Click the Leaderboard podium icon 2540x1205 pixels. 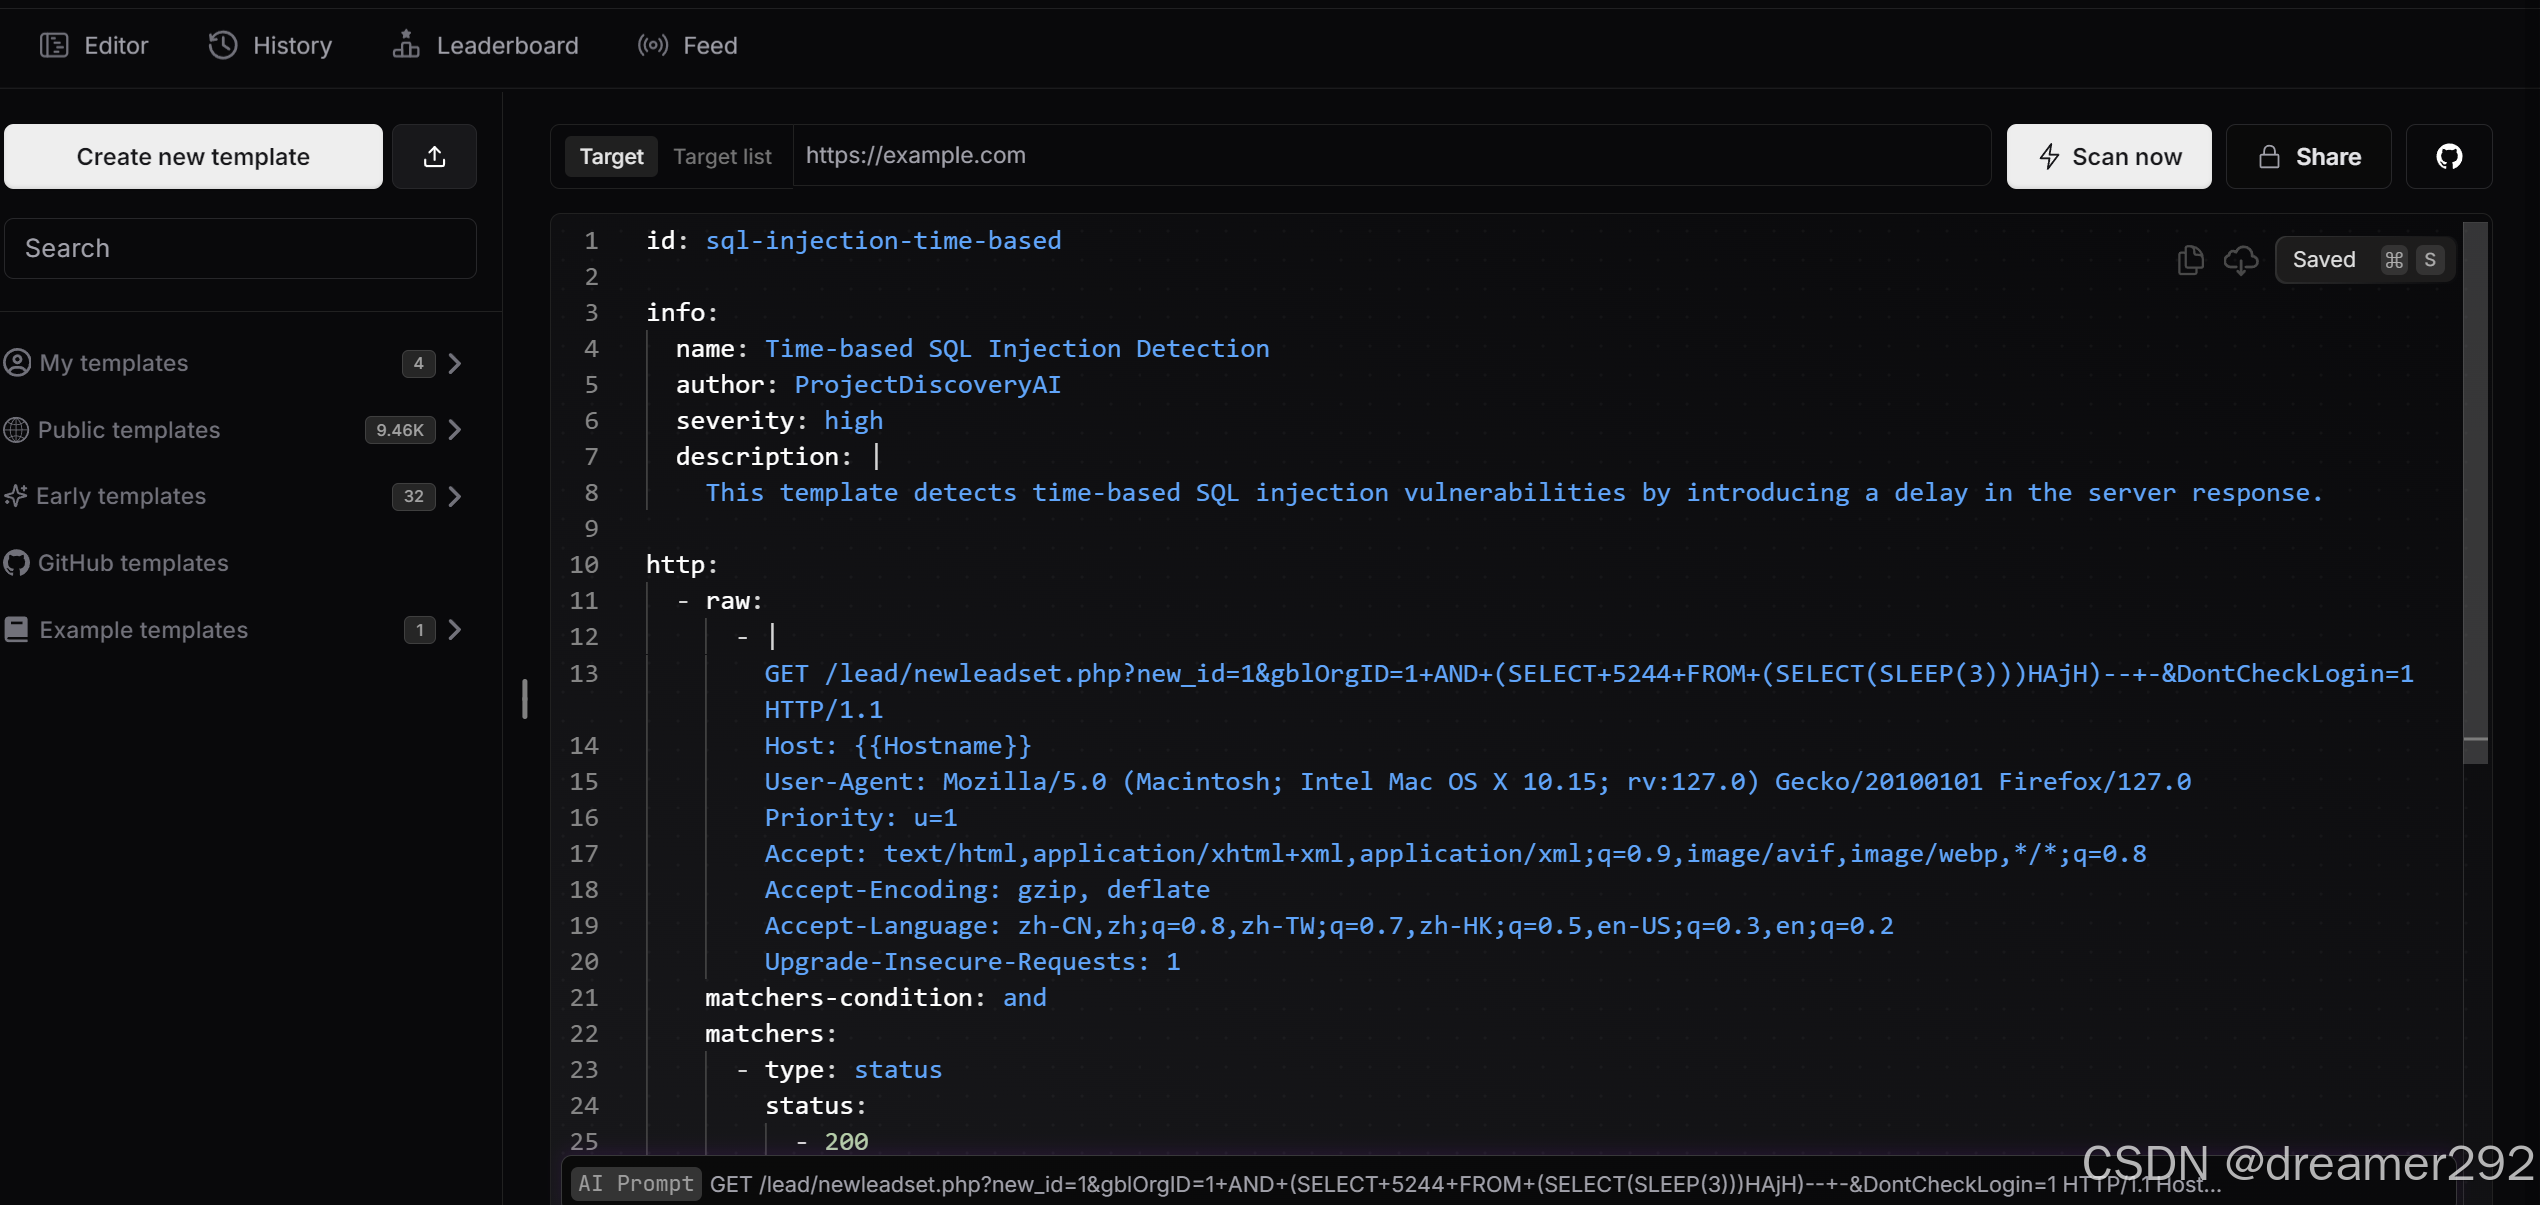[405, 45]
